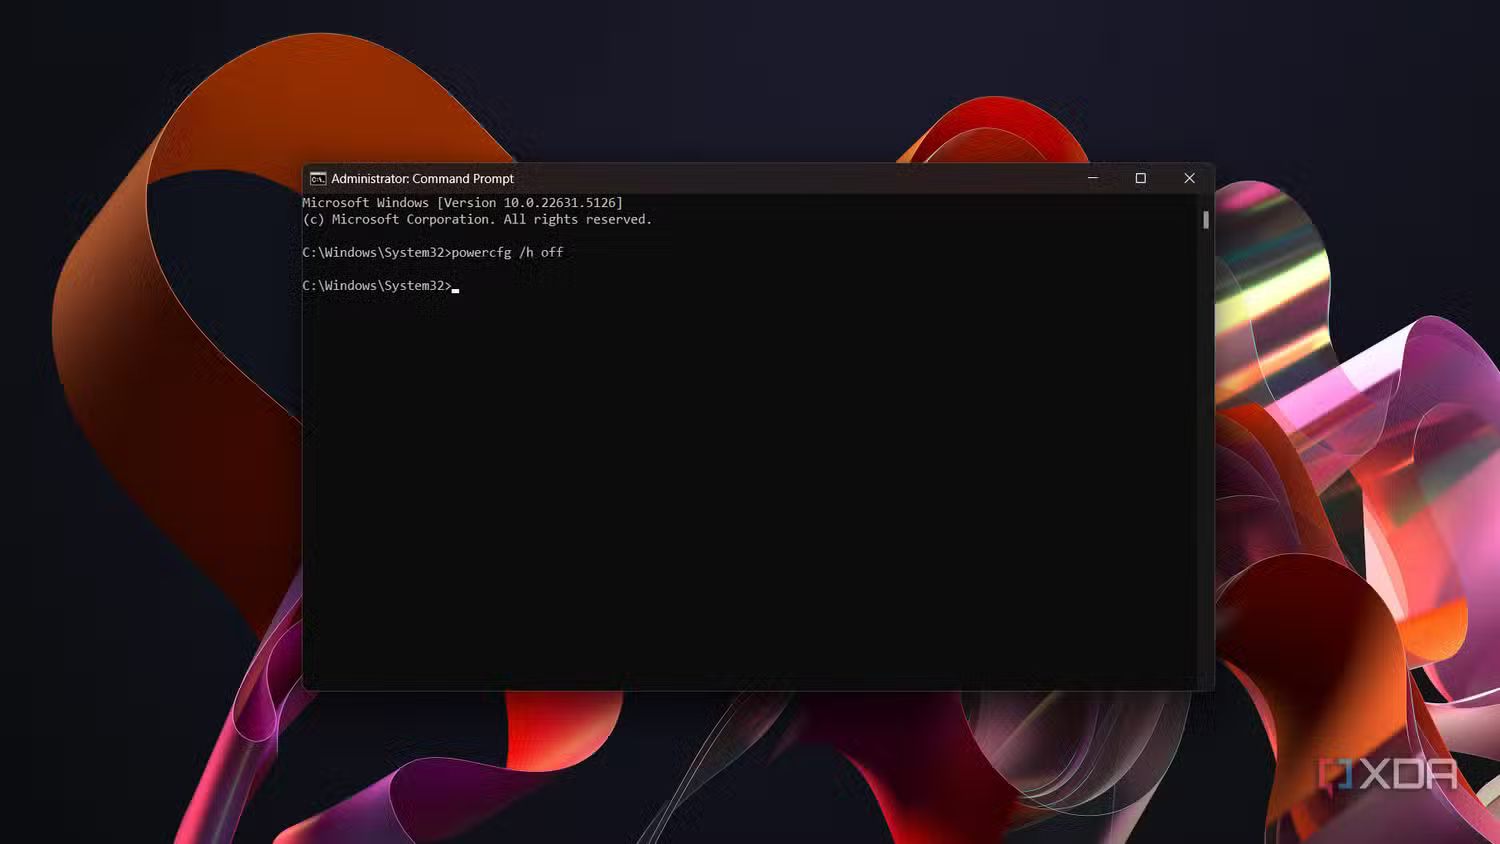Click the active C:\Windows\System32 prompt line
The image size is (1500, 844).
375,285
